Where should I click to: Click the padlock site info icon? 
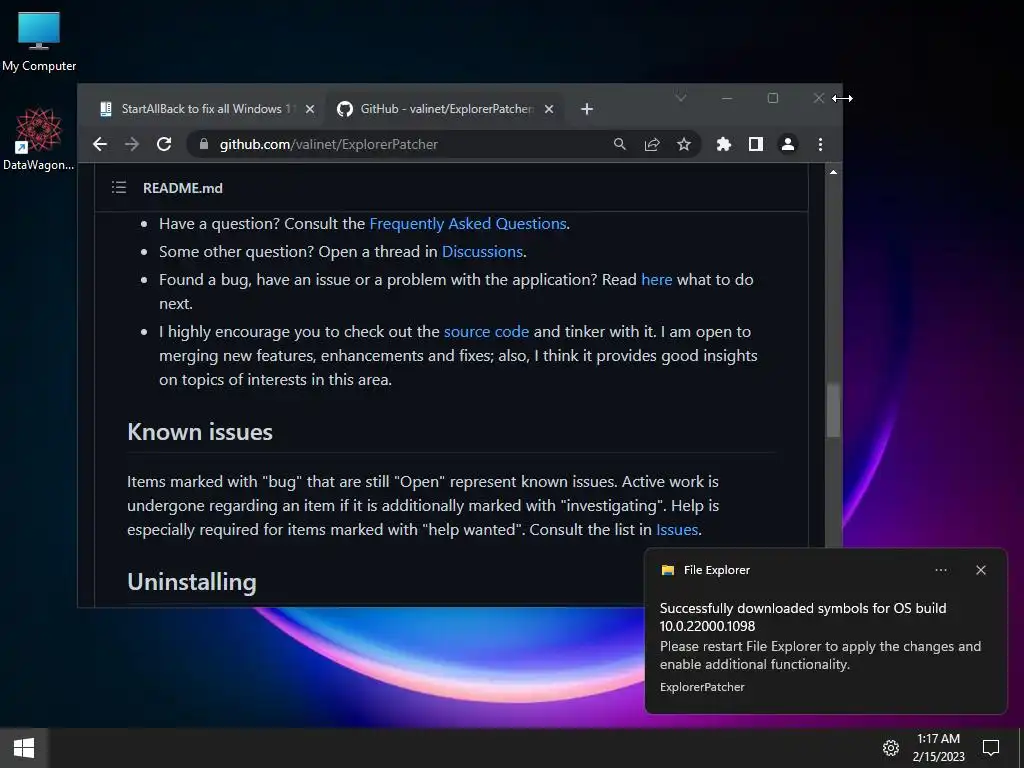click(204, 144)
